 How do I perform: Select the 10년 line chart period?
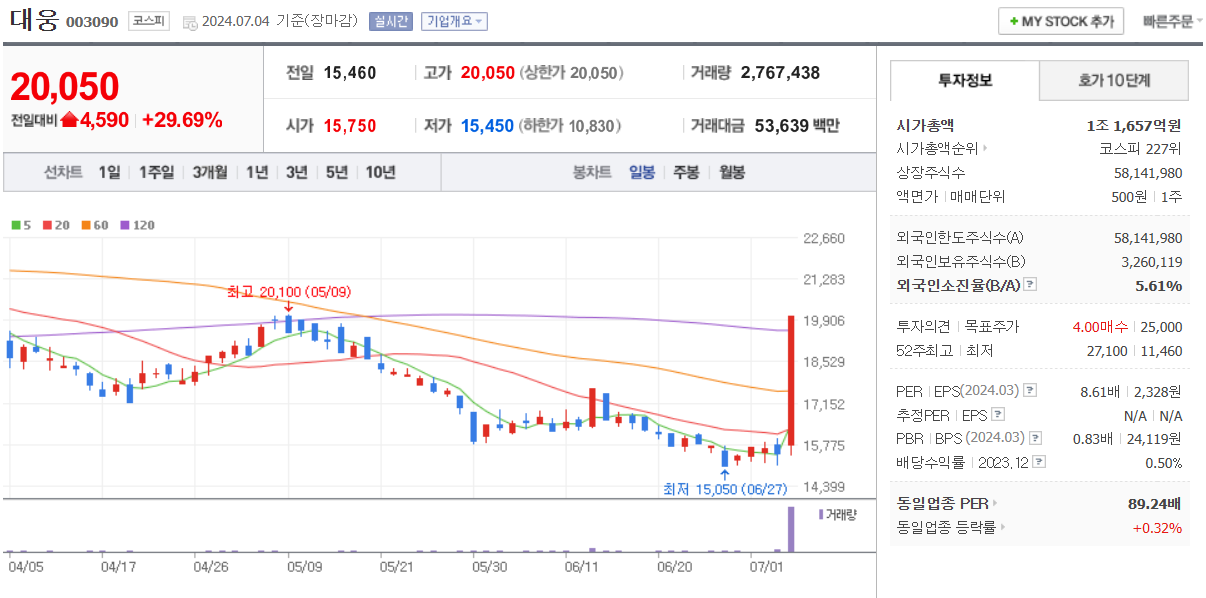(381, 172)
